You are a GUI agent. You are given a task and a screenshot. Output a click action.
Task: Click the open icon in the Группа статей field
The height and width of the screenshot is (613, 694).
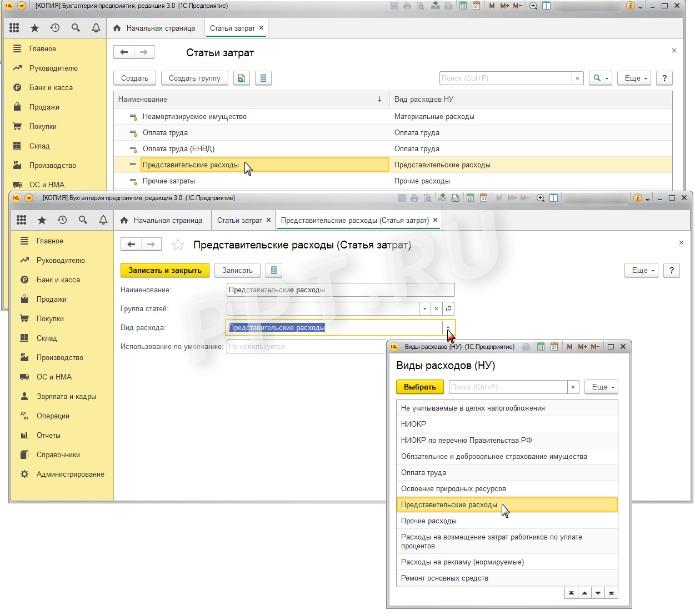[449, 308]
